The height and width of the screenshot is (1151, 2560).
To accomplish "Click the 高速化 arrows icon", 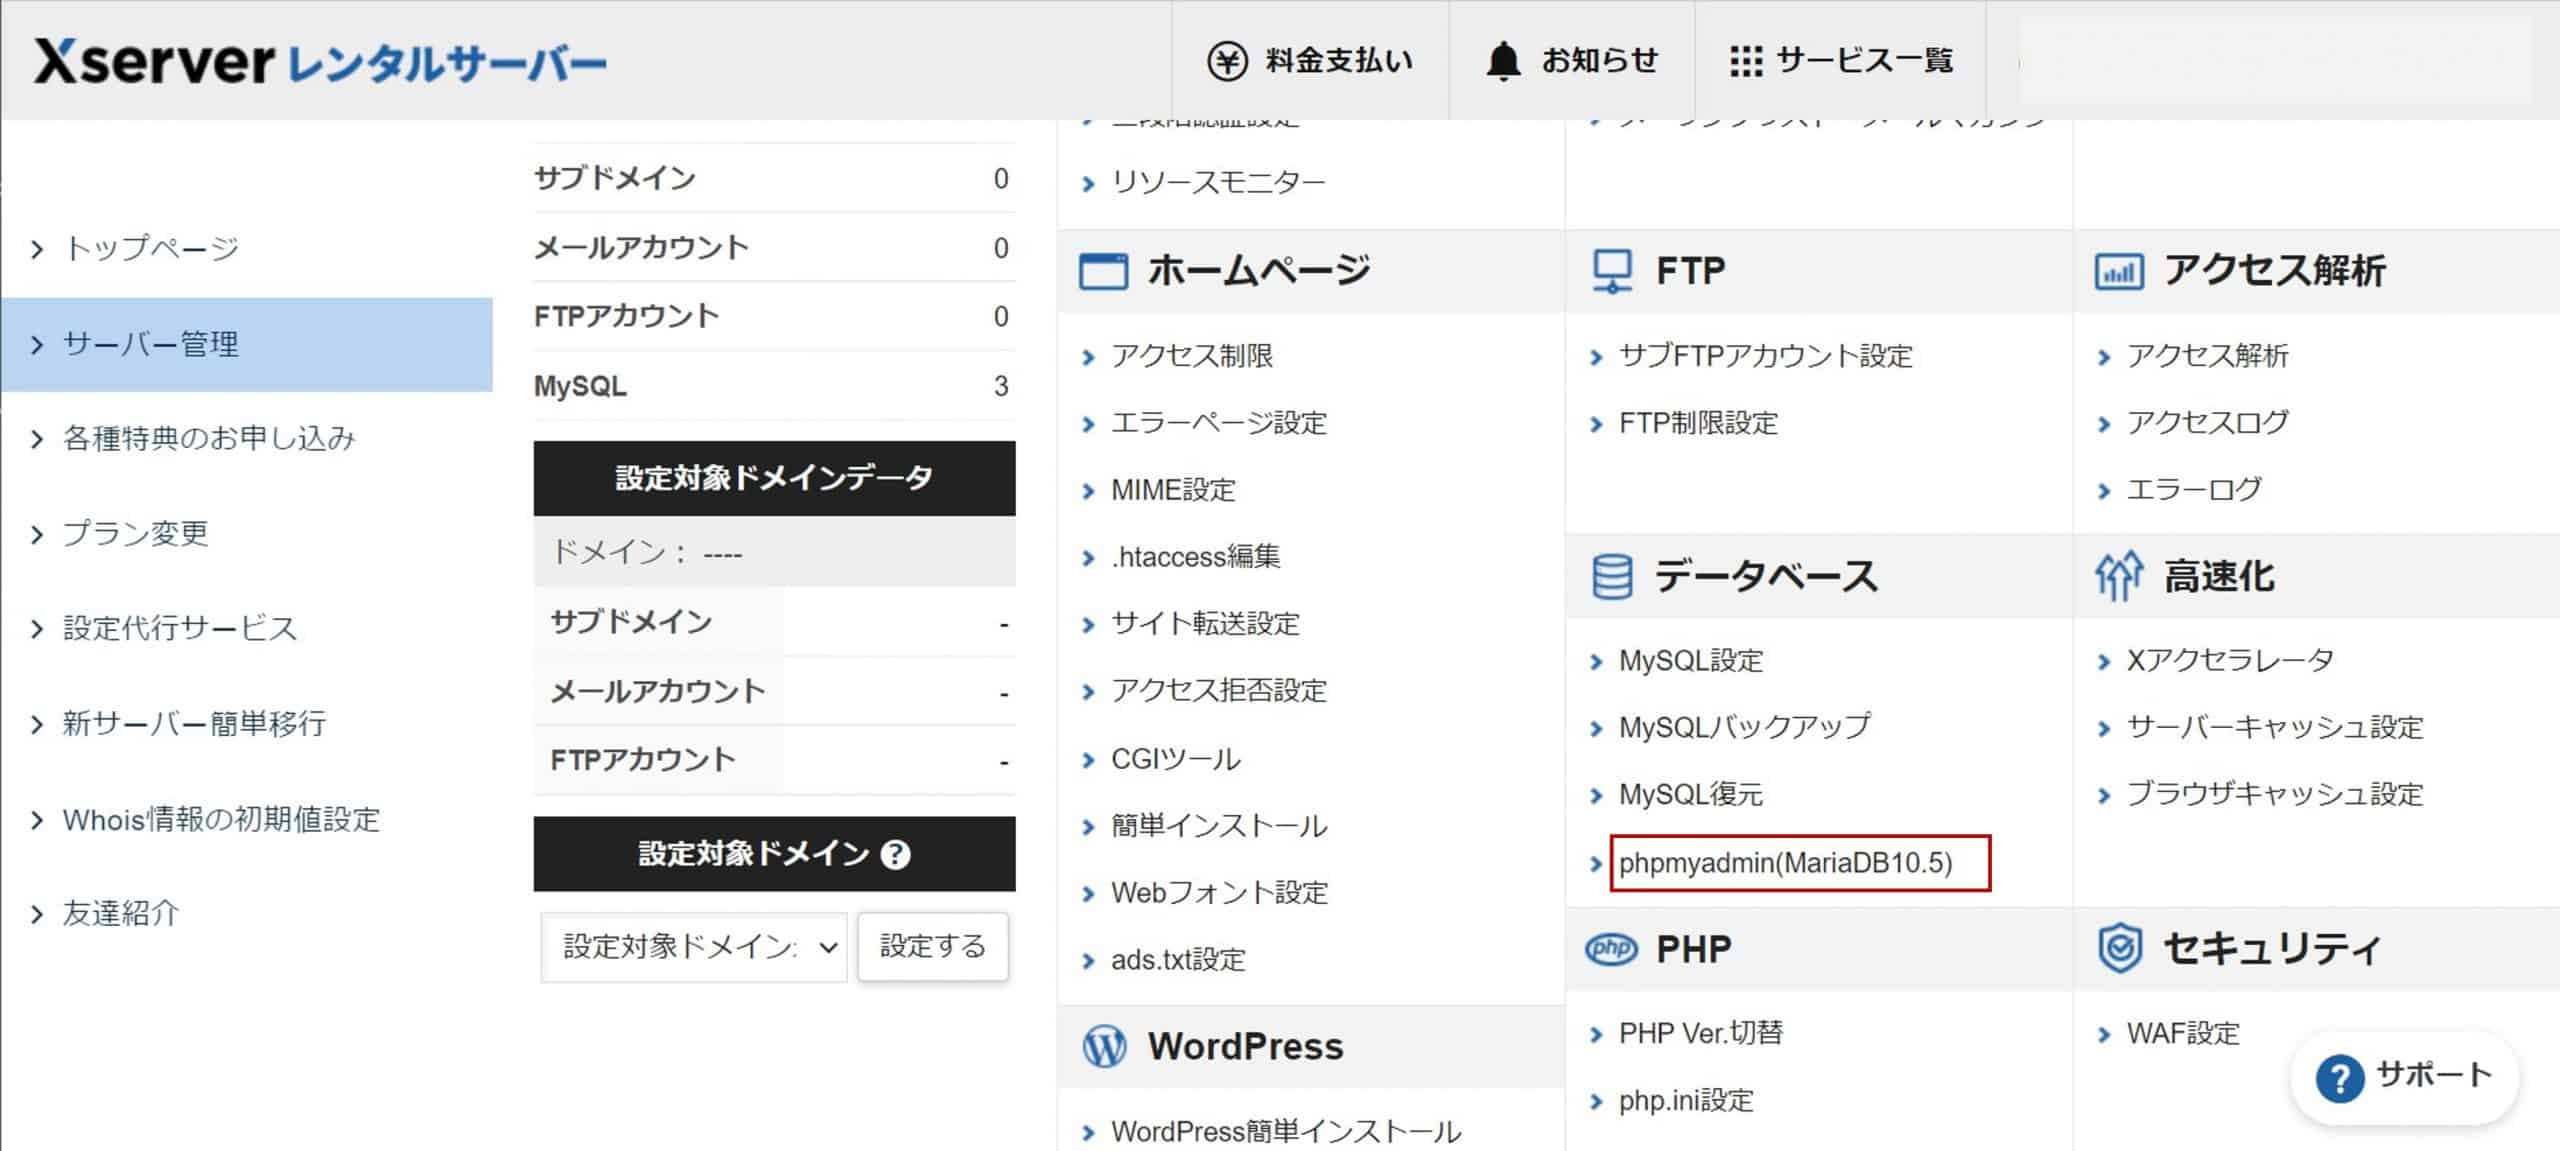I will 2118,576.
